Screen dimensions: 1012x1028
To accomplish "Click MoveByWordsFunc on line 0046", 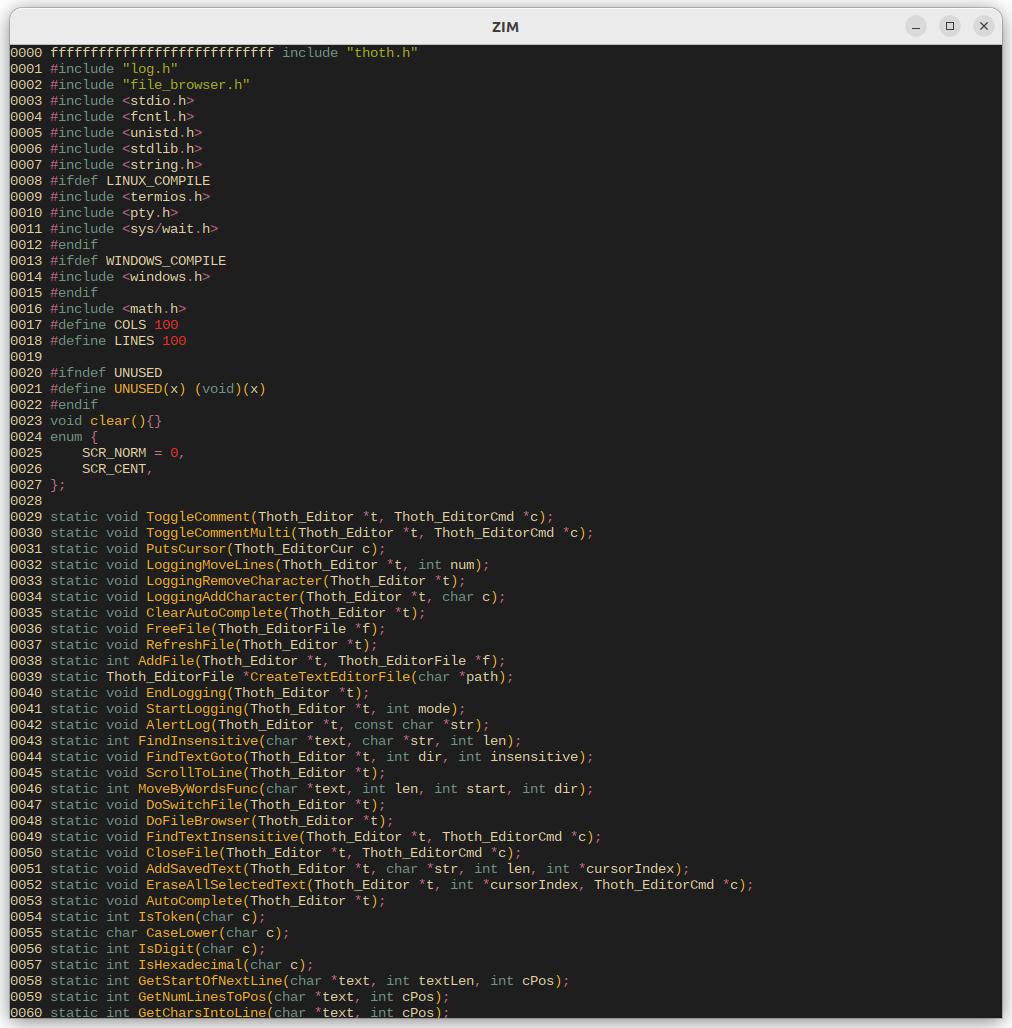I will pyautogui.click(x=198, y=788).
